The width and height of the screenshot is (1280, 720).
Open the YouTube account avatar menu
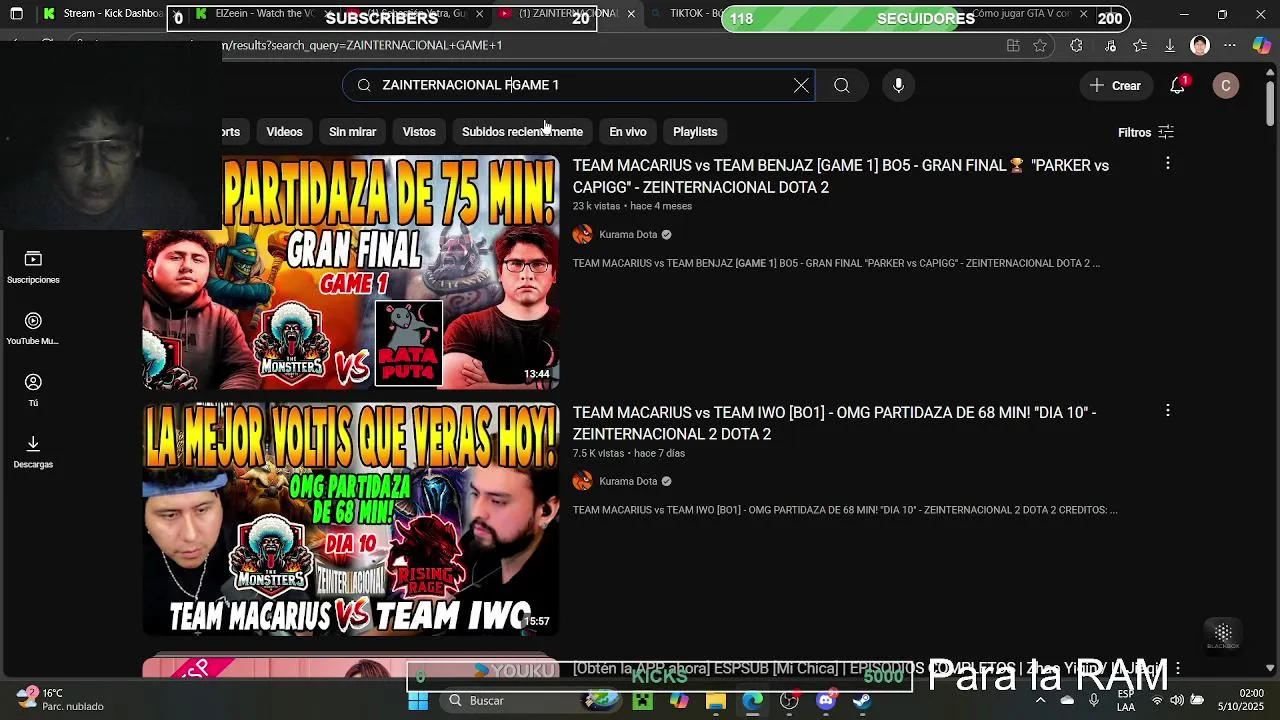click(1226, 86)
